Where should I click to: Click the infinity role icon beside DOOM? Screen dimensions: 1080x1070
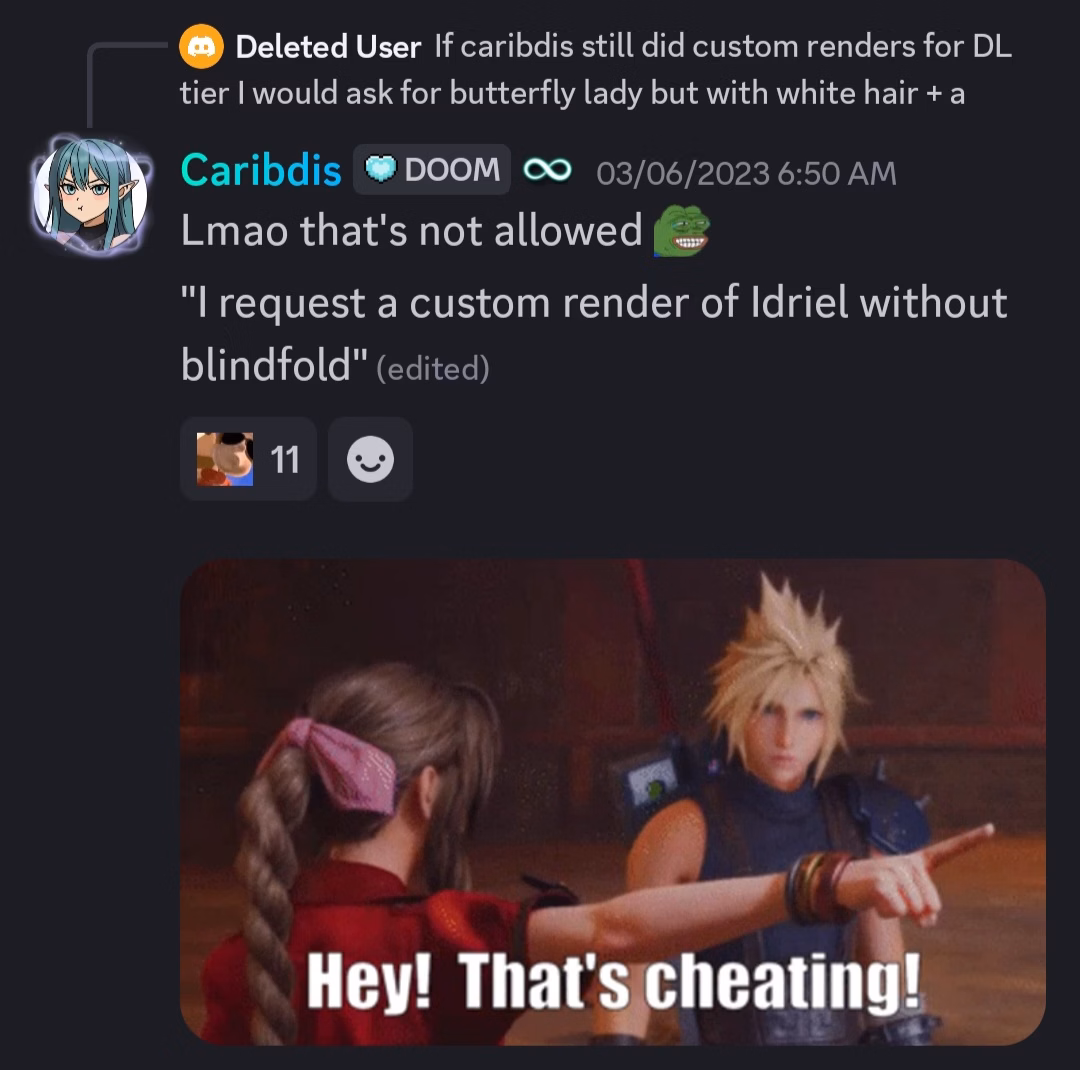pyautogui.click(x=547, y=169)
